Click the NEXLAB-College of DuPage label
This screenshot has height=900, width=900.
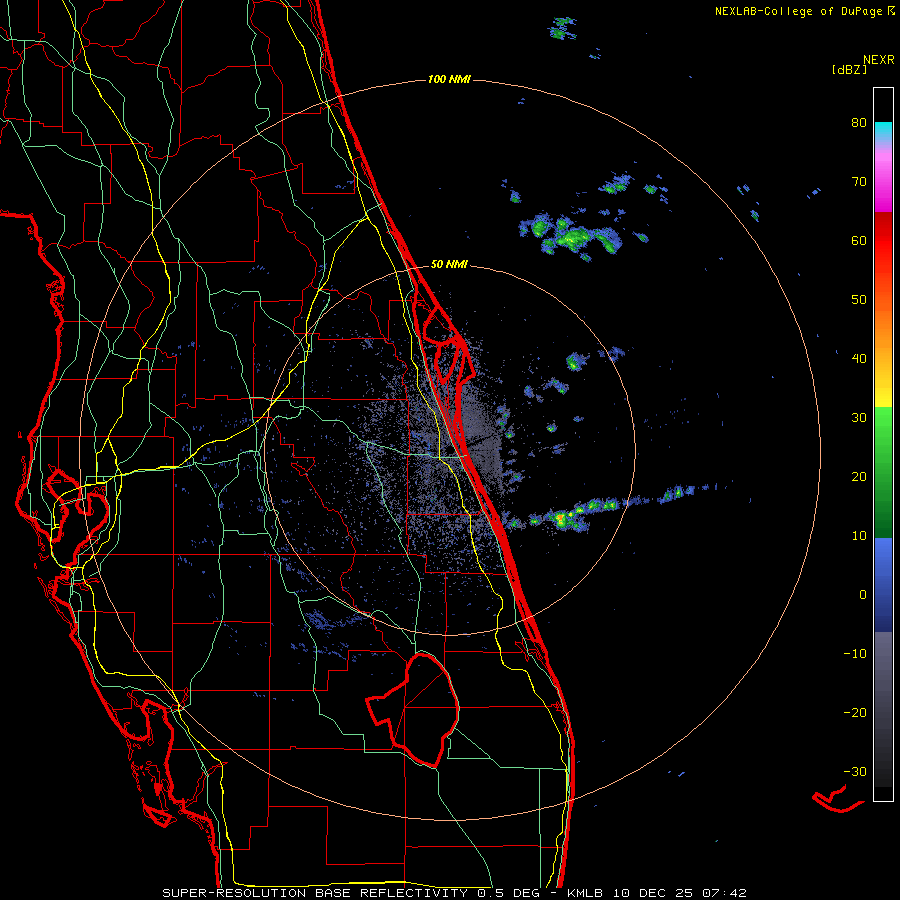tap(804, 11)
